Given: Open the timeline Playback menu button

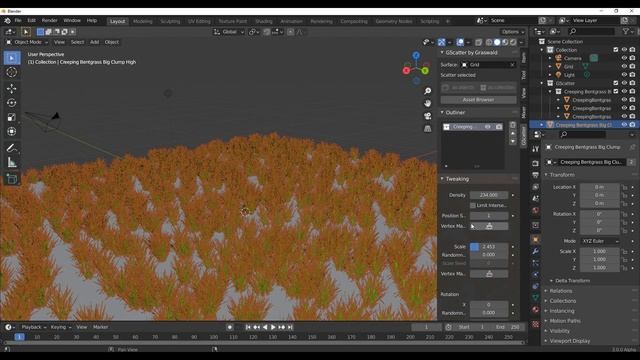Looking at the screenshot, I should point(33,327).
